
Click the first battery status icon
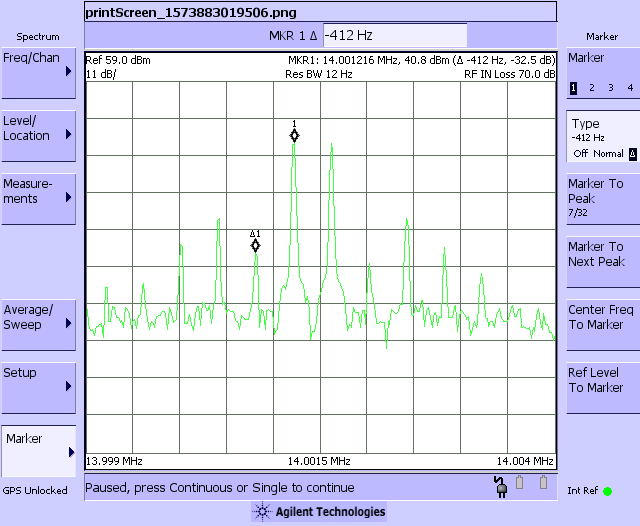(520, 482)
